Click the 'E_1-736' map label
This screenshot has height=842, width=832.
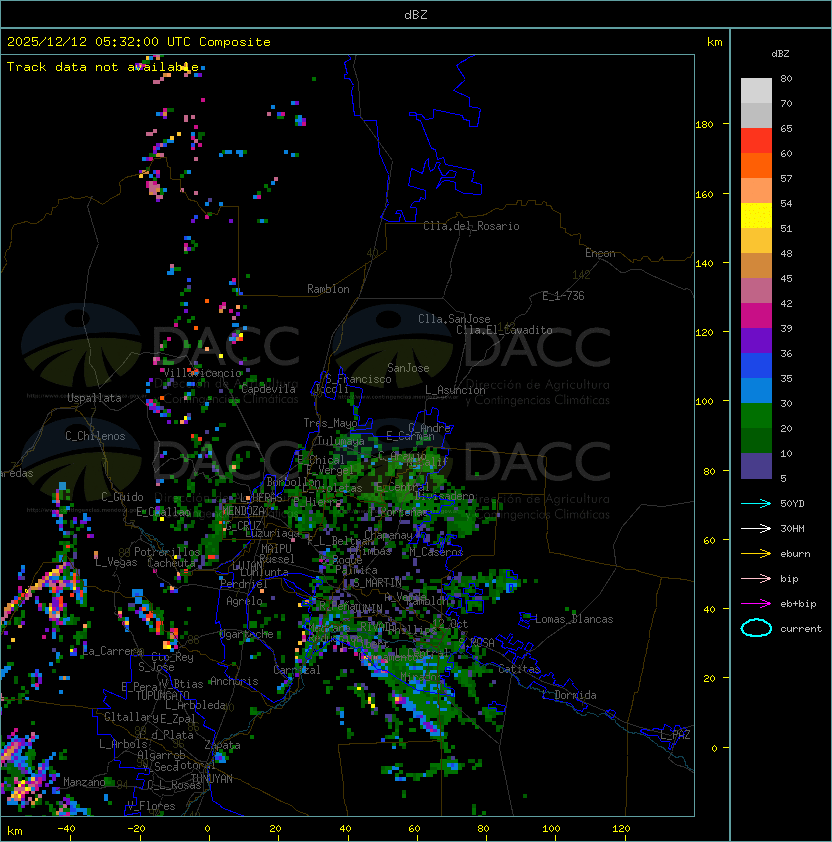click(563, 296)
